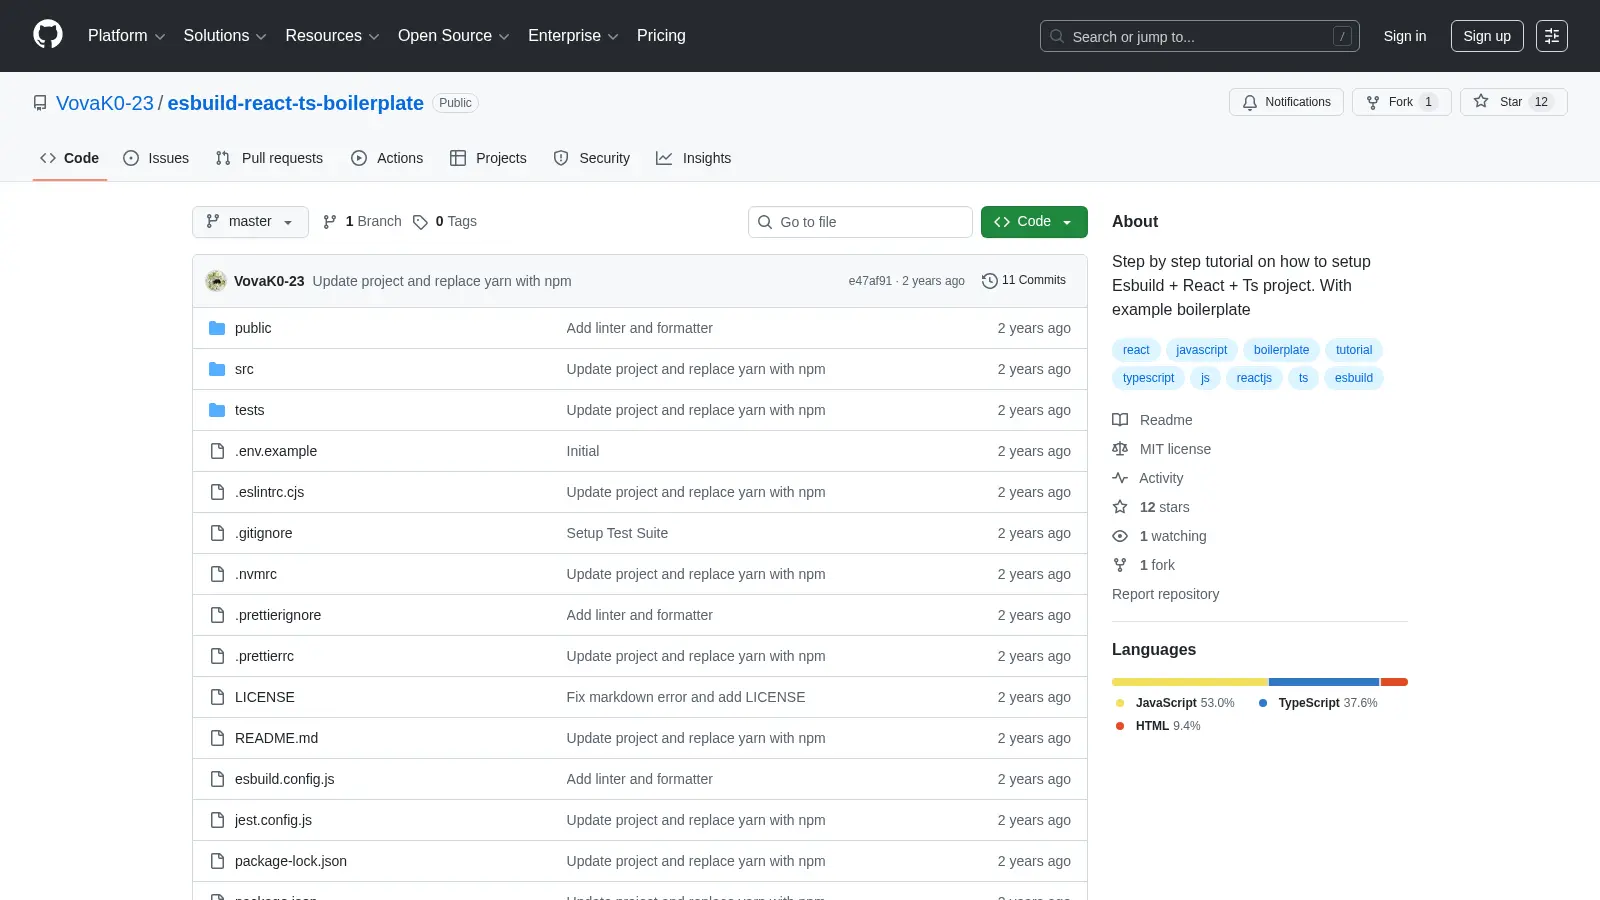Click yellow JavaScript segment of language bar

(x=1190, y=682)
